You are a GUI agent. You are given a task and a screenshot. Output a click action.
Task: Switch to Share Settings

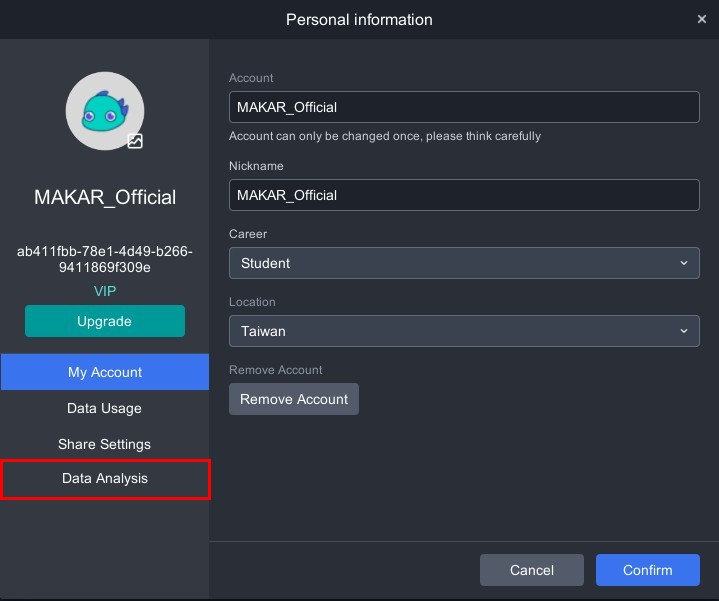click(x=105, y=444)
